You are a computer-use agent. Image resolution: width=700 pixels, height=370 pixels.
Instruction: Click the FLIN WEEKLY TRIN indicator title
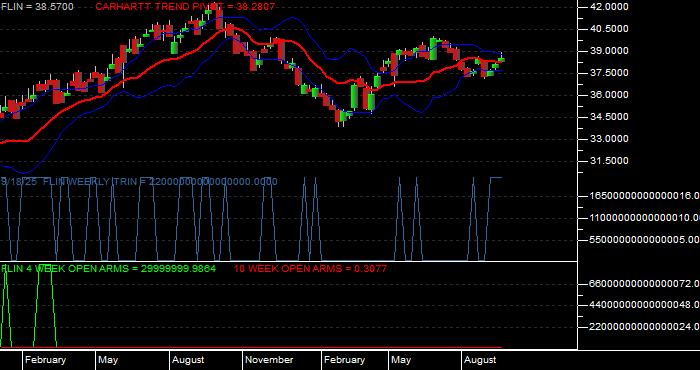point(139,182)
